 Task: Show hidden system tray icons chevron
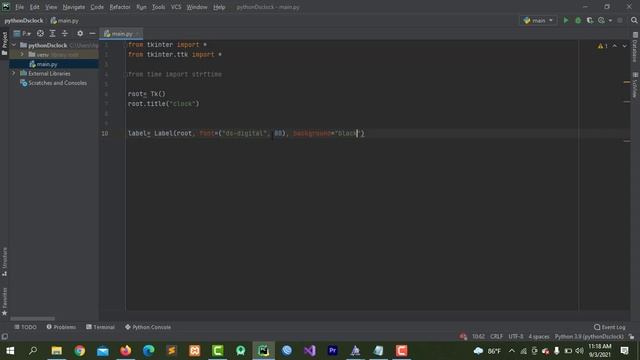512,351
